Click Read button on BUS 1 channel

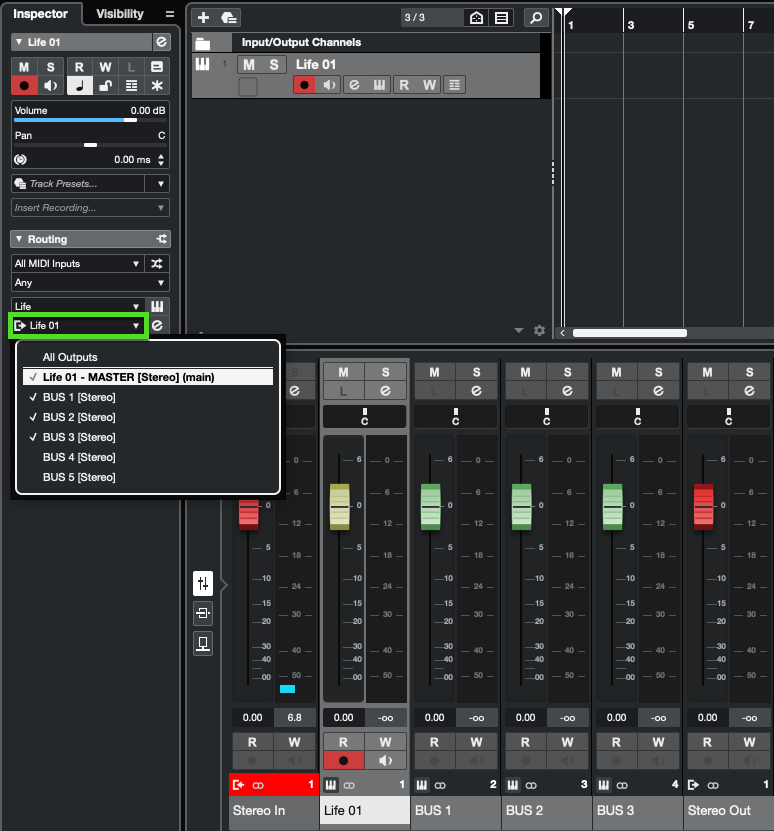pyautogui.click(x=434, y=742)
